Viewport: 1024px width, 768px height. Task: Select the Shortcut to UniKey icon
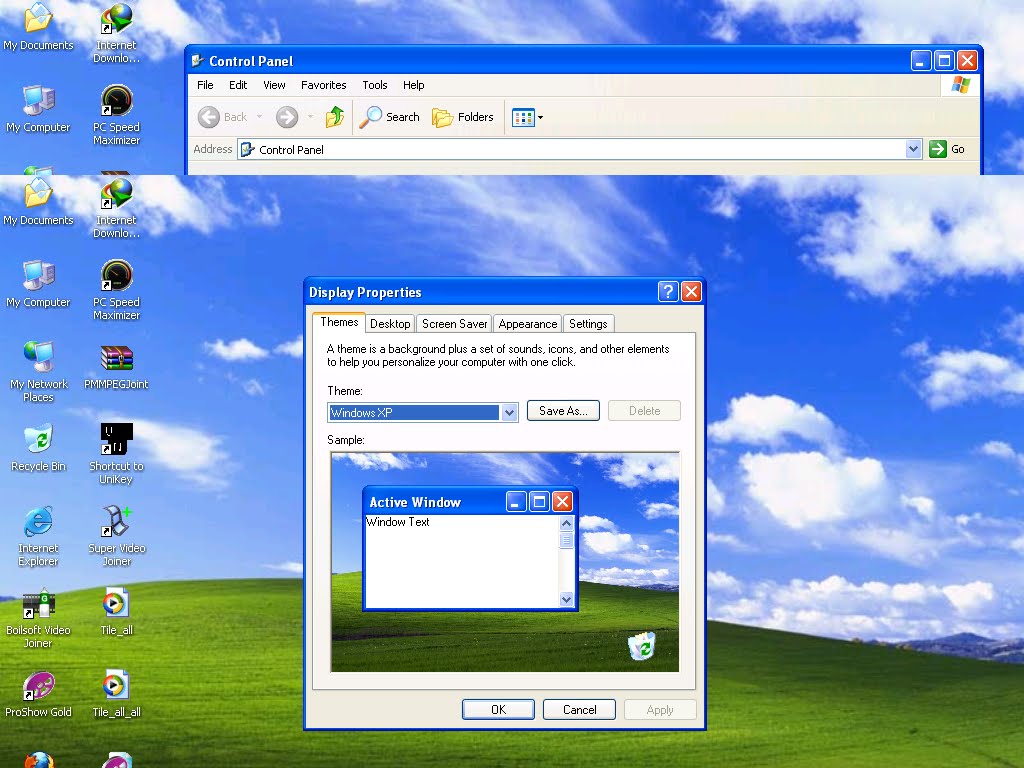pos(116,453)
